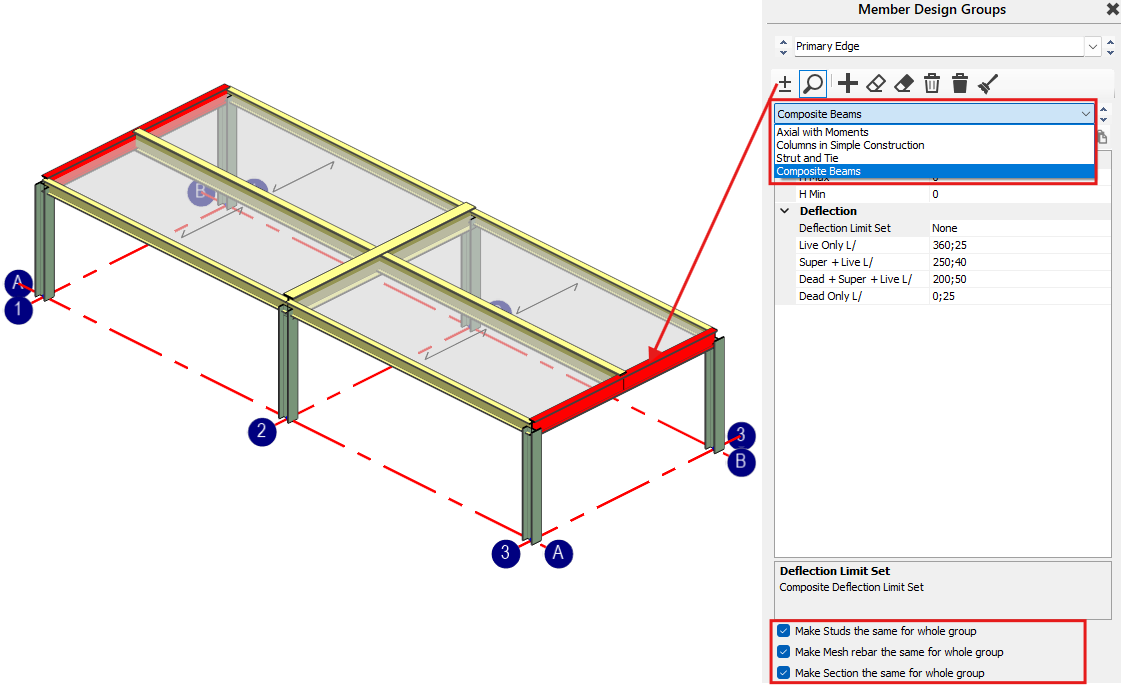Collapse the Deflection property section
Image resolution: width=1121 pixels, height=685 pixels.
[785, 211]
